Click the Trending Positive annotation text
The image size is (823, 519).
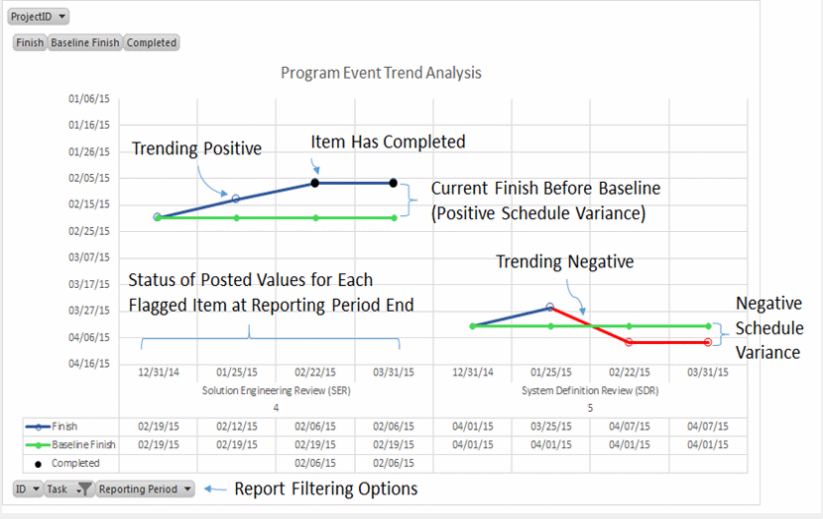(196, 148)
